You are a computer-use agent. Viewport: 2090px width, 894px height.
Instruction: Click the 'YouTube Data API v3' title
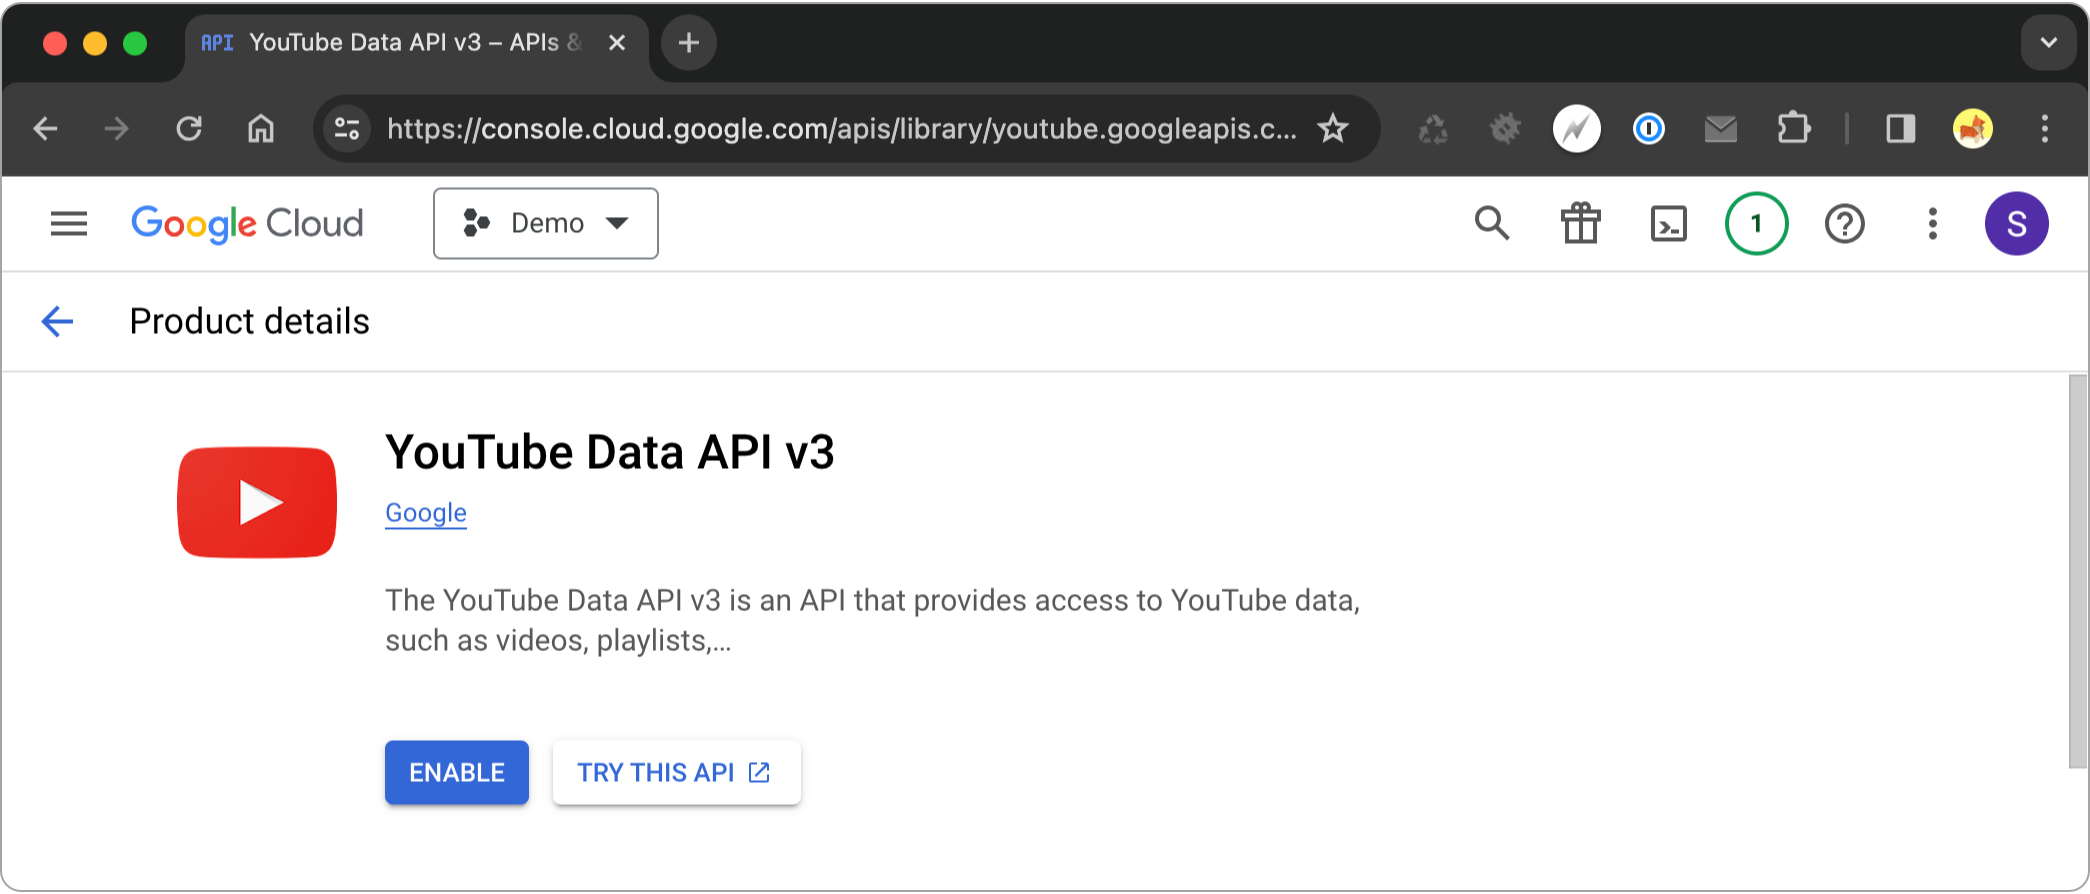610,452
